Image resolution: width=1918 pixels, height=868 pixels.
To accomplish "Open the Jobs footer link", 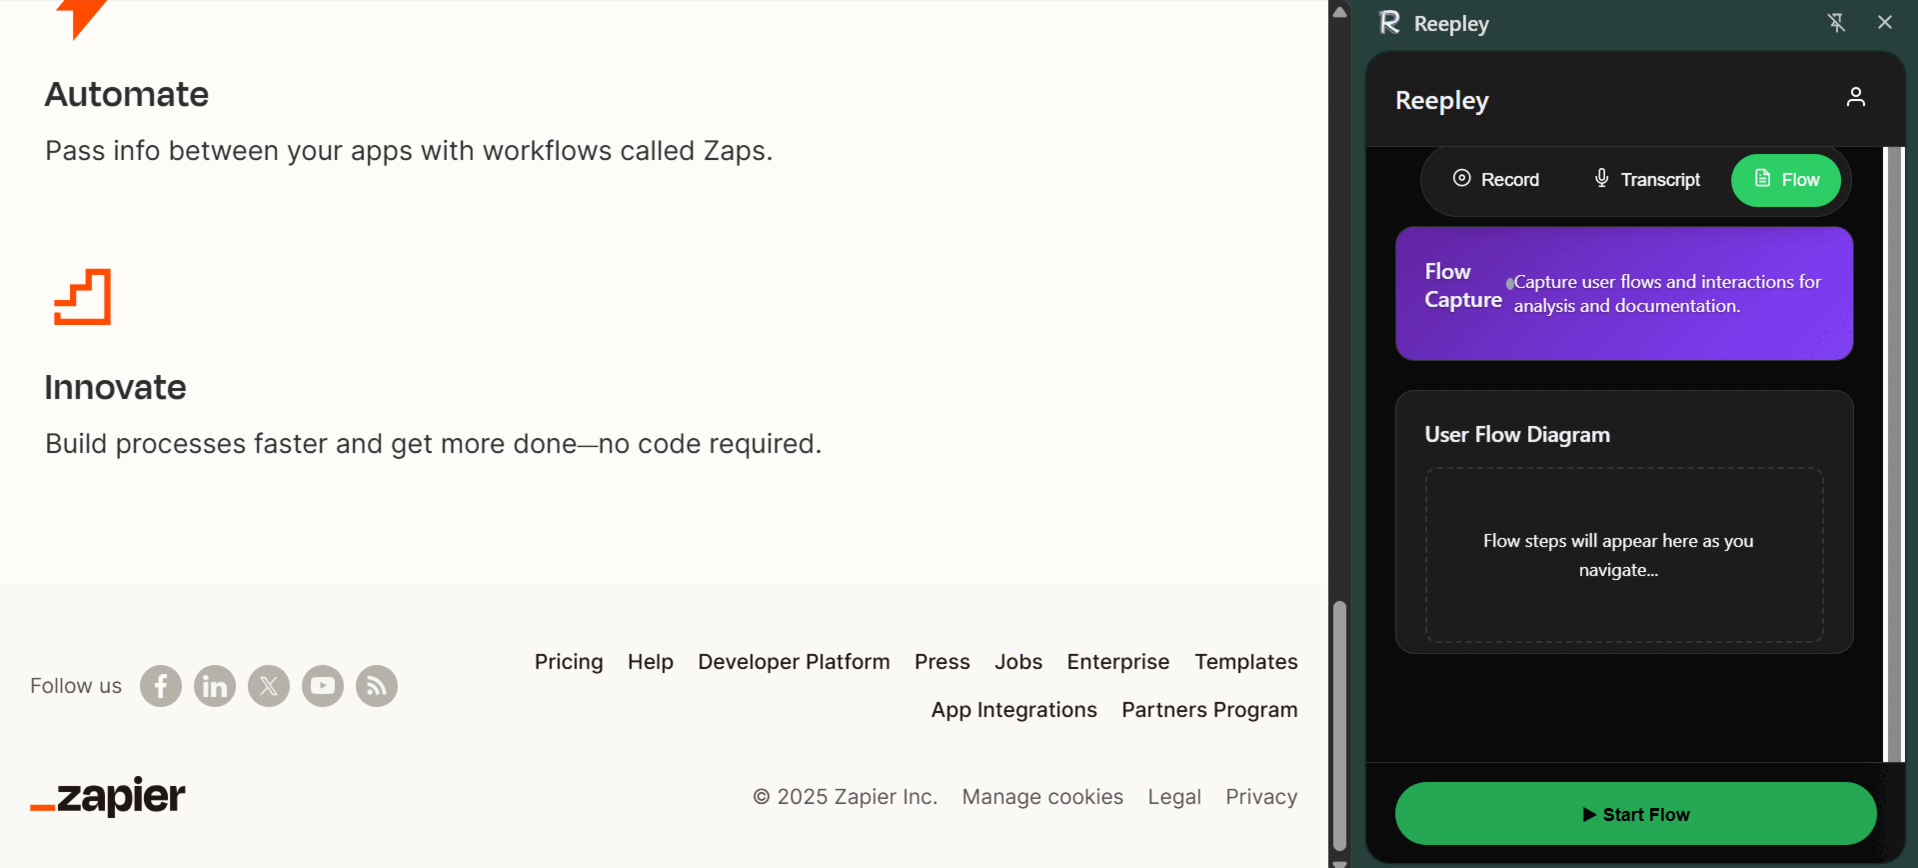I will coord(1019,662).
